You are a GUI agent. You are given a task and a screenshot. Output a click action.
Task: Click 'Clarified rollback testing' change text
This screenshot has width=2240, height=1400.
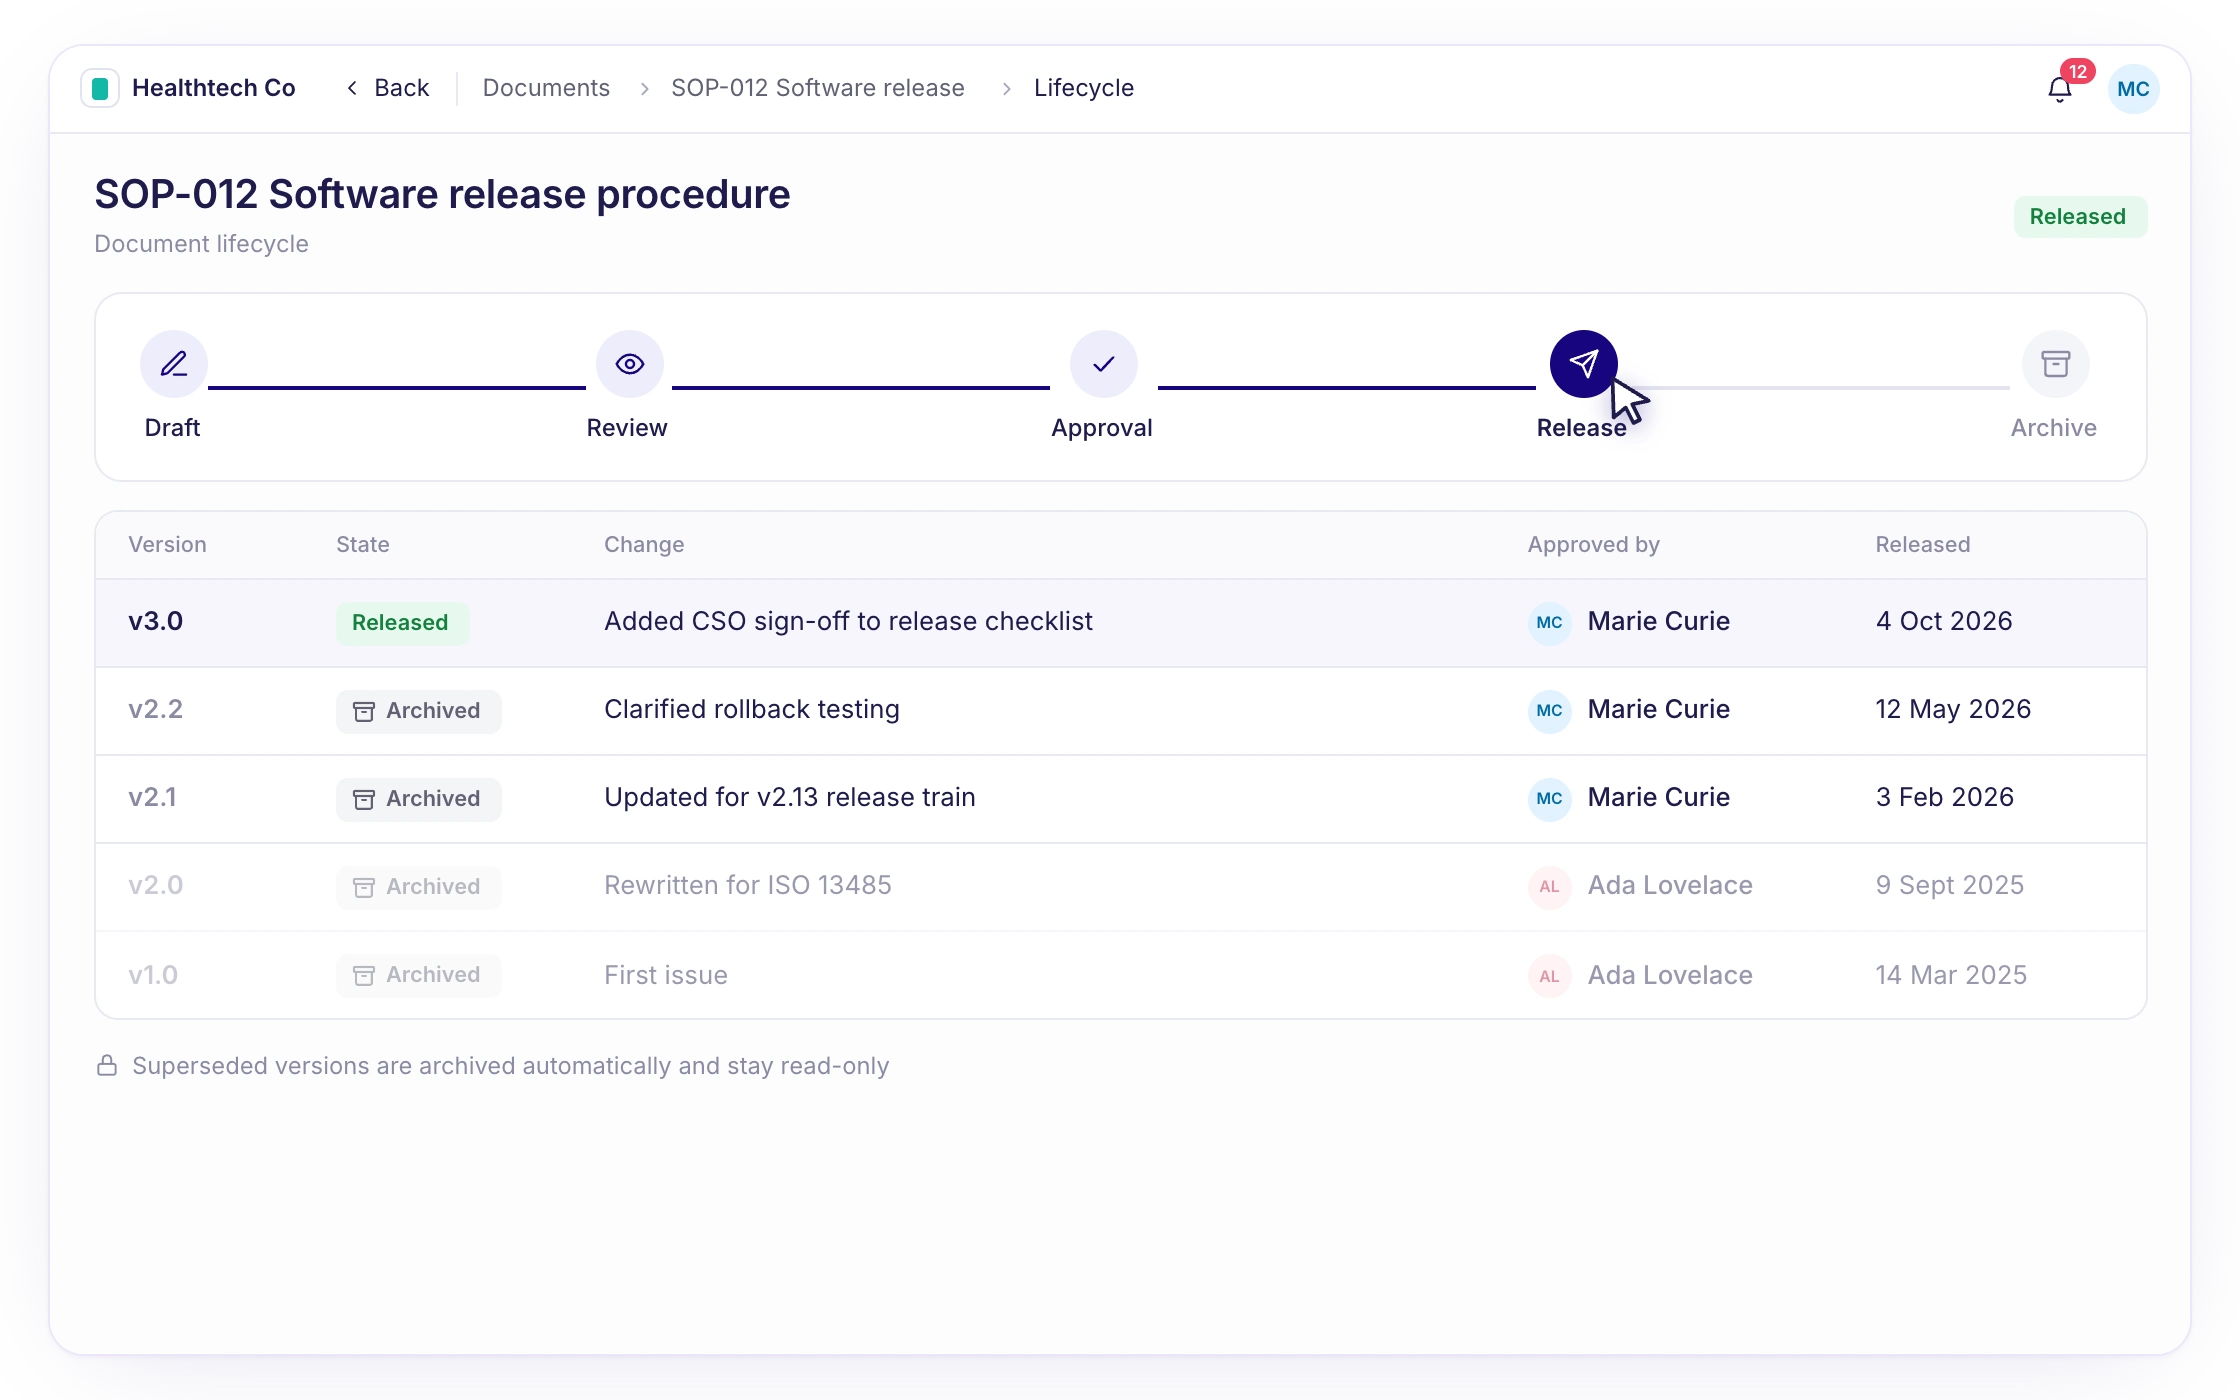click(752, 709)
